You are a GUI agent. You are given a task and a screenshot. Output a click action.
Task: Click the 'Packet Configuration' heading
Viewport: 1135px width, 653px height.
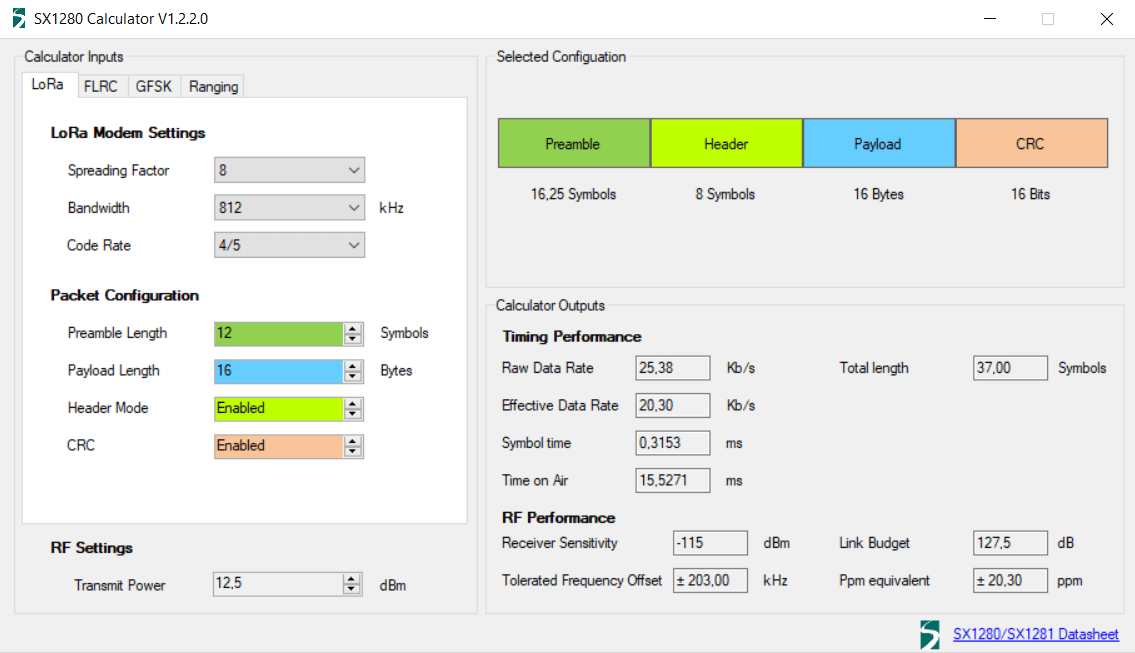(x=125, y=295)
